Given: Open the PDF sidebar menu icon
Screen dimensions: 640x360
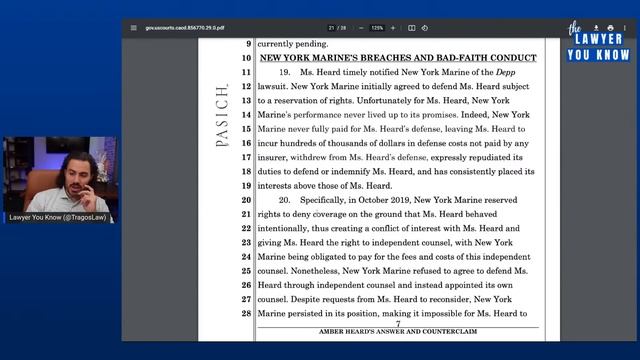Looking at the screenshot, I should [134, 28].
